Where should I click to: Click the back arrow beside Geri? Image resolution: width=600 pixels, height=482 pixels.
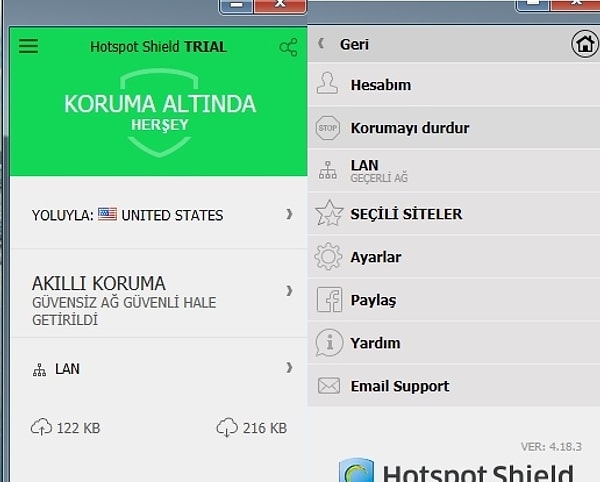tap(321, 44)
